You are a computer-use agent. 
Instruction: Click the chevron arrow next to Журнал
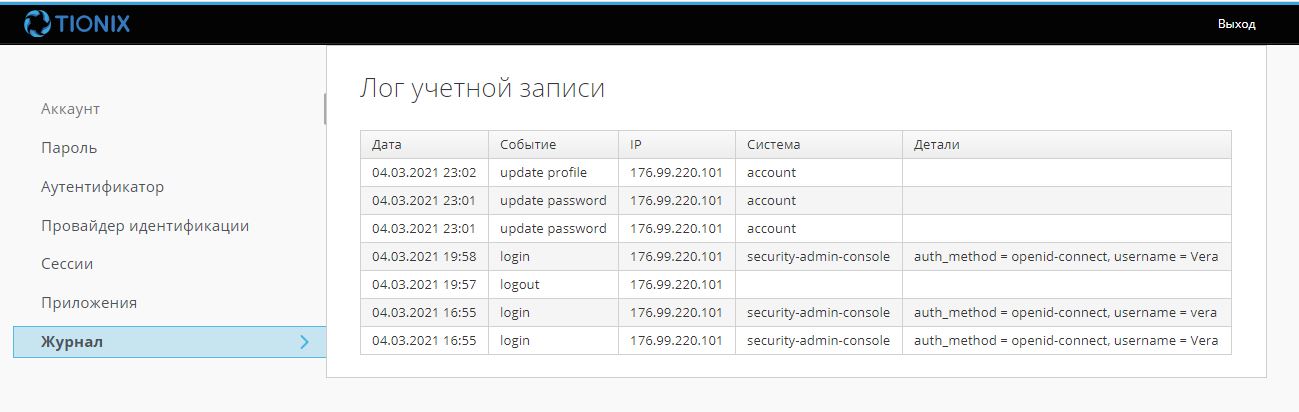[305, 342]
